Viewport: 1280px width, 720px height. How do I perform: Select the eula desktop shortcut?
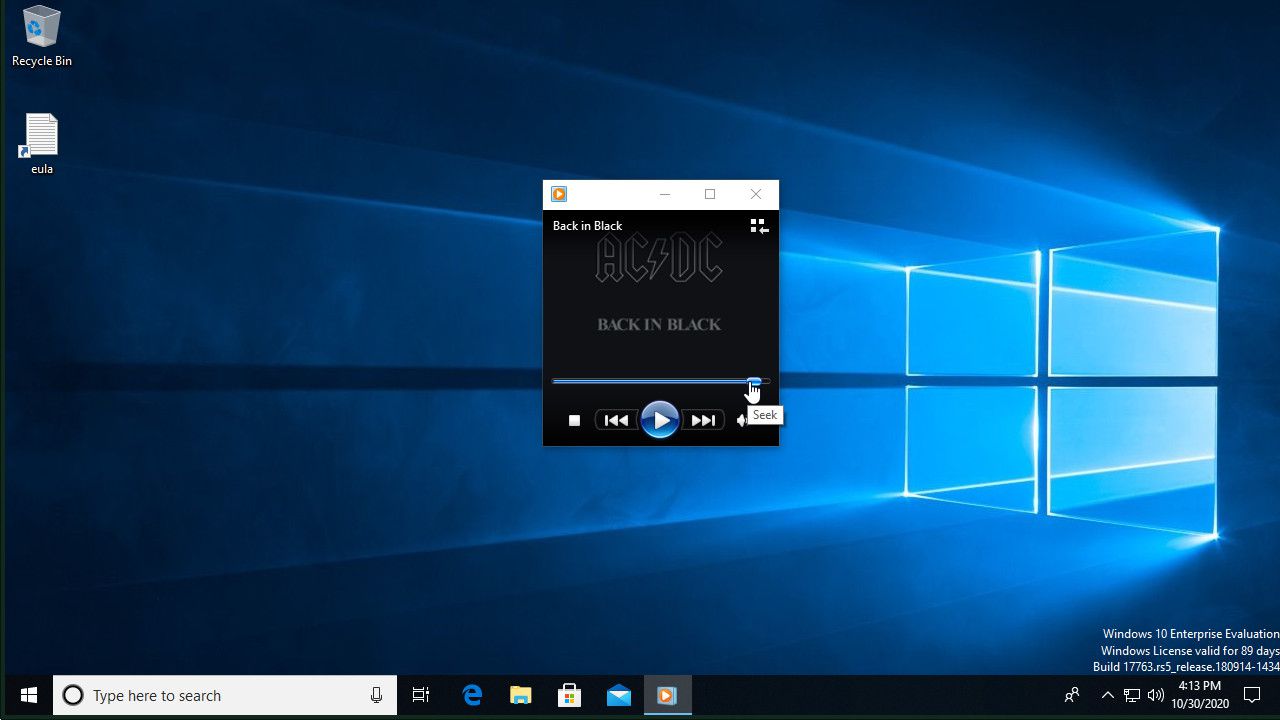[42, 144]
